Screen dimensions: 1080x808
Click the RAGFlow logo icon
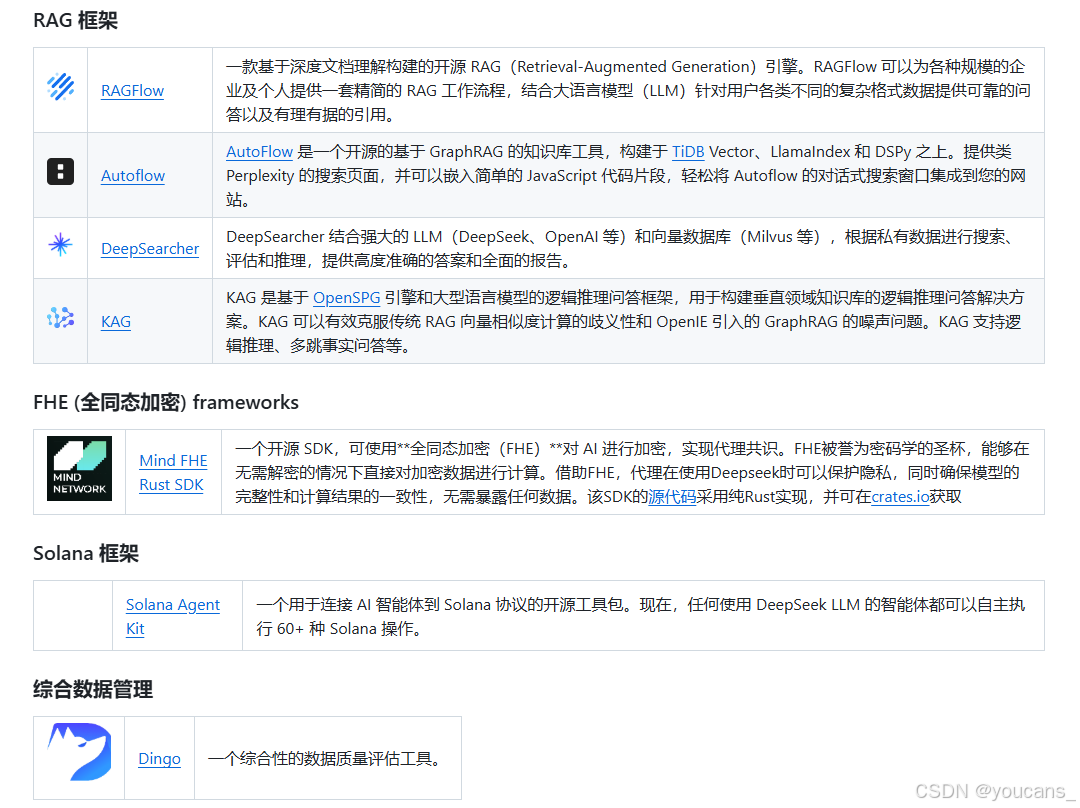point(61,87)
